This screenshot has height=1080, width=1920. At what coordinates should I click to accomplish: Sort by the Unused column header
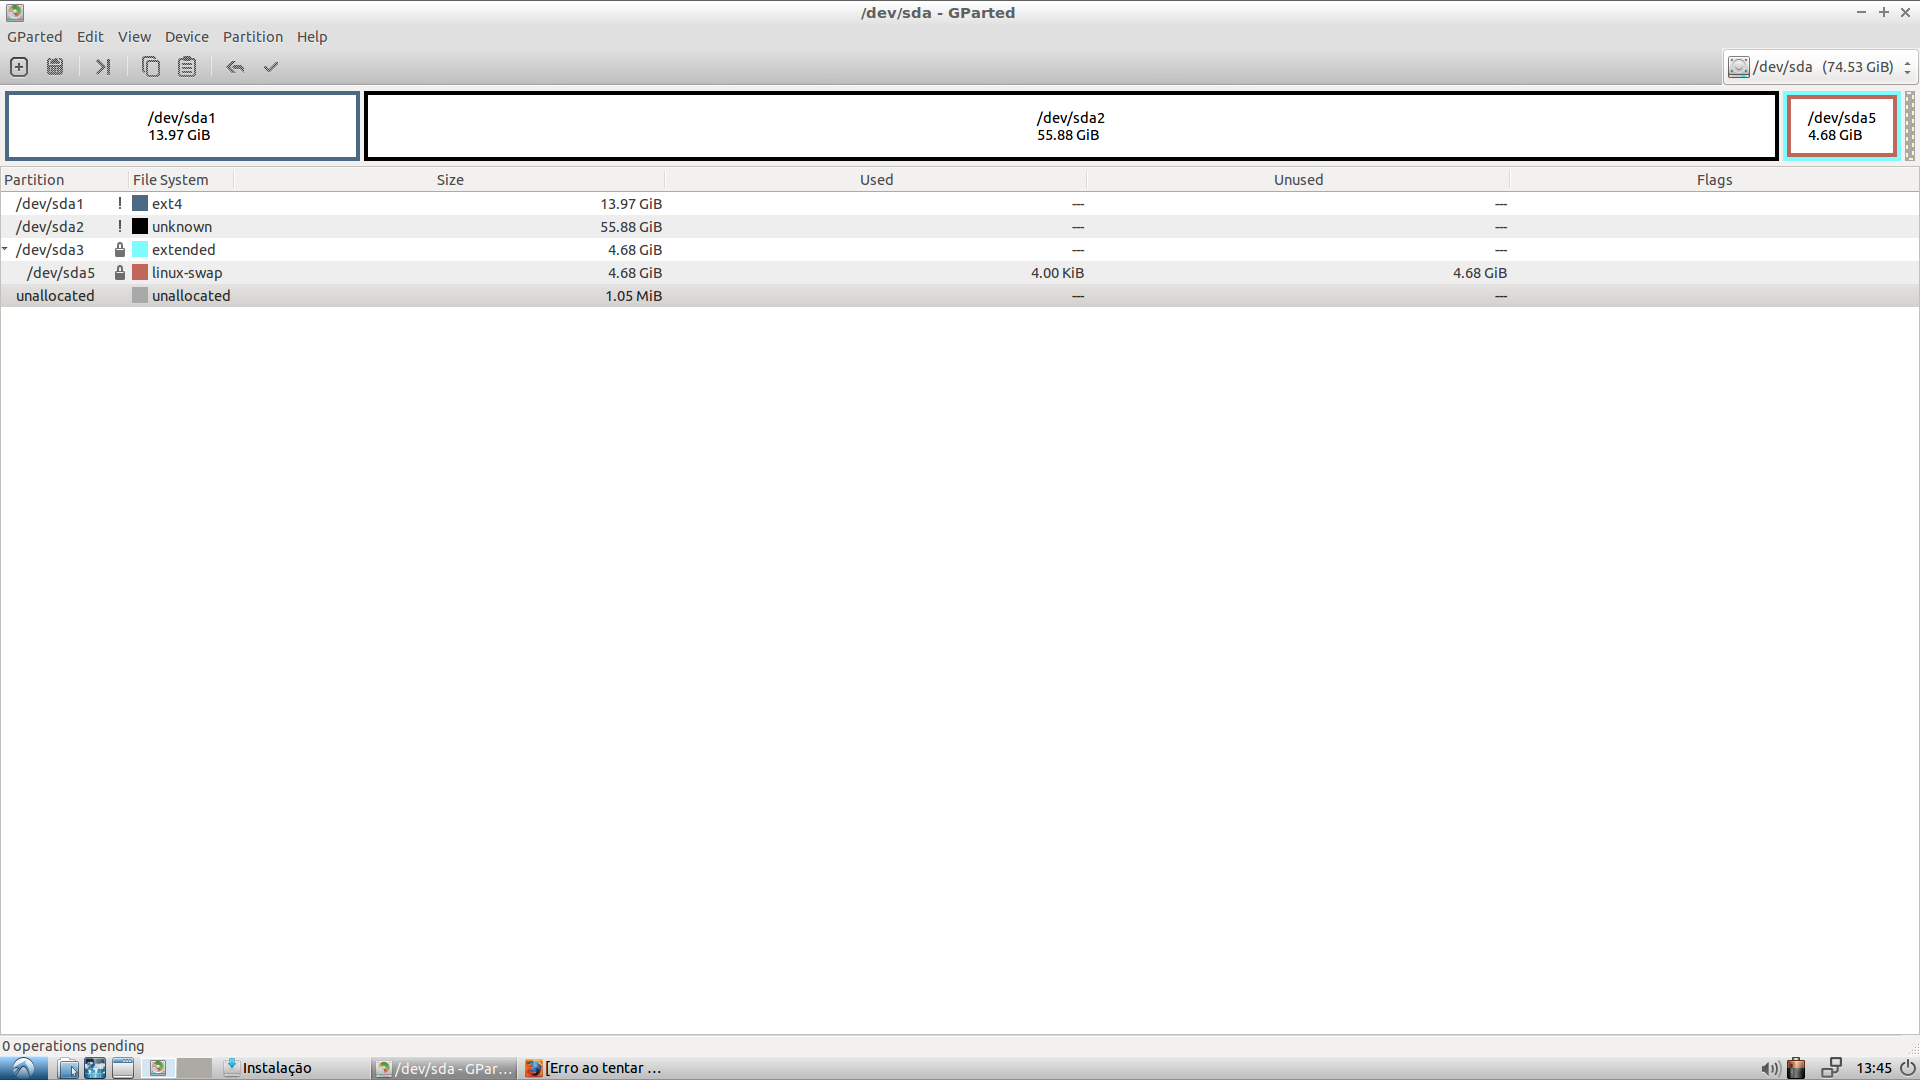pyautogui.click(x=1298, y=180)
